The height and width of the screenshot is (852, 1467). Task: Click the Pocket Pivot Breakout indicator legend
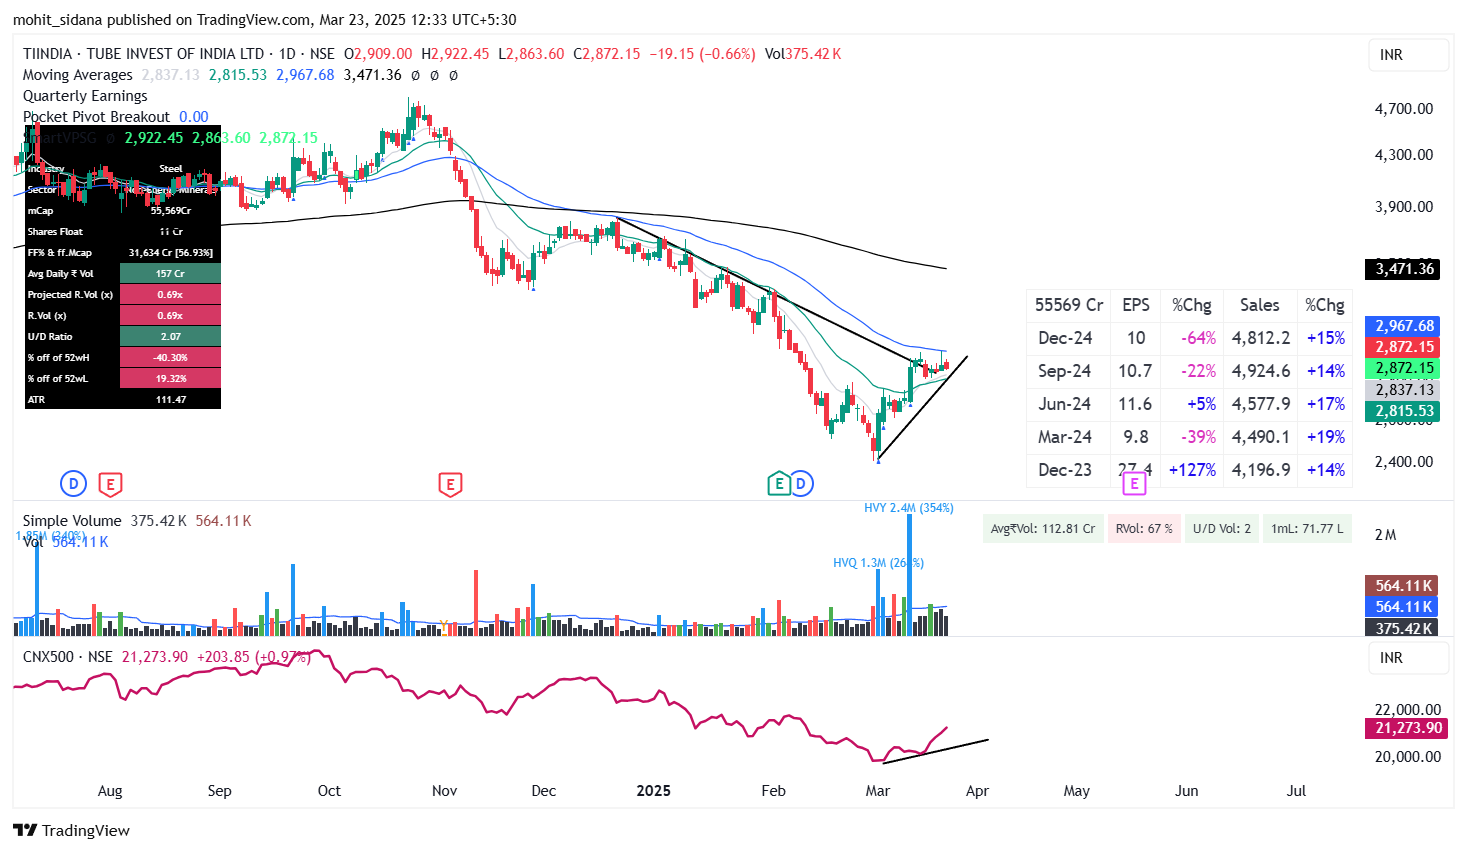[97, 117]
